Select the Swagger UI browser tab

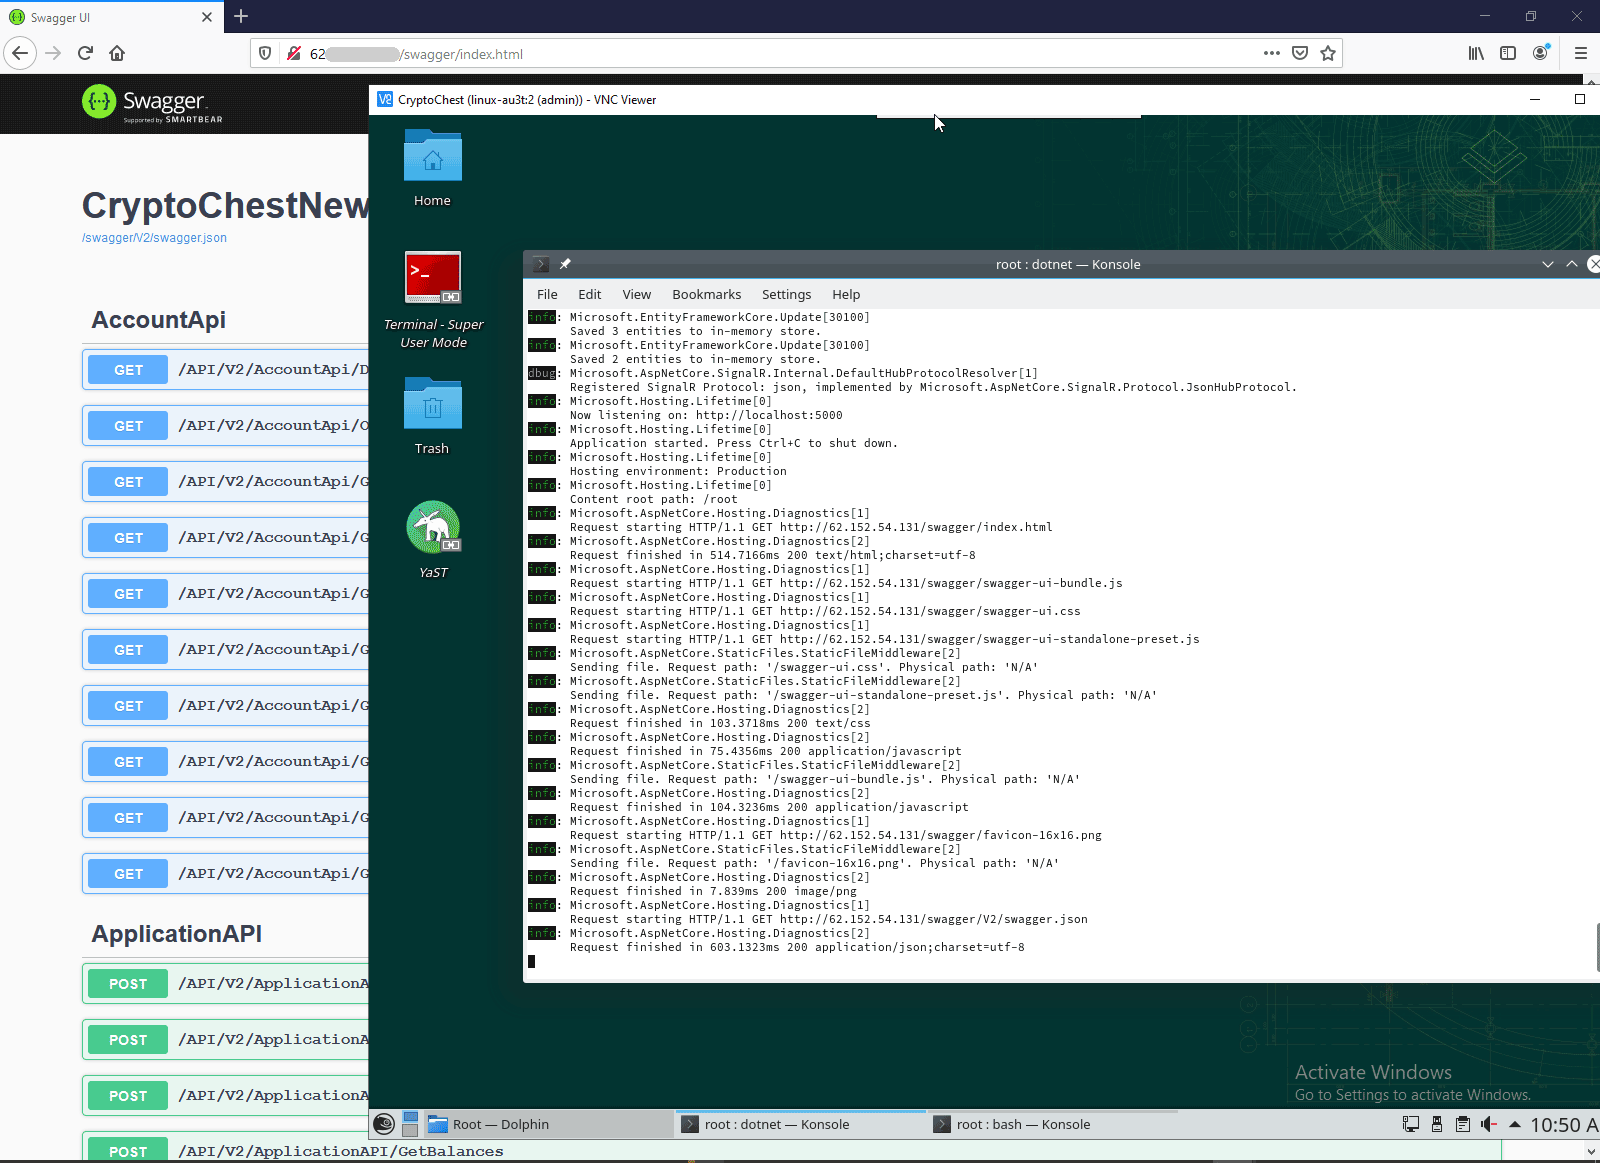(110, 17)
